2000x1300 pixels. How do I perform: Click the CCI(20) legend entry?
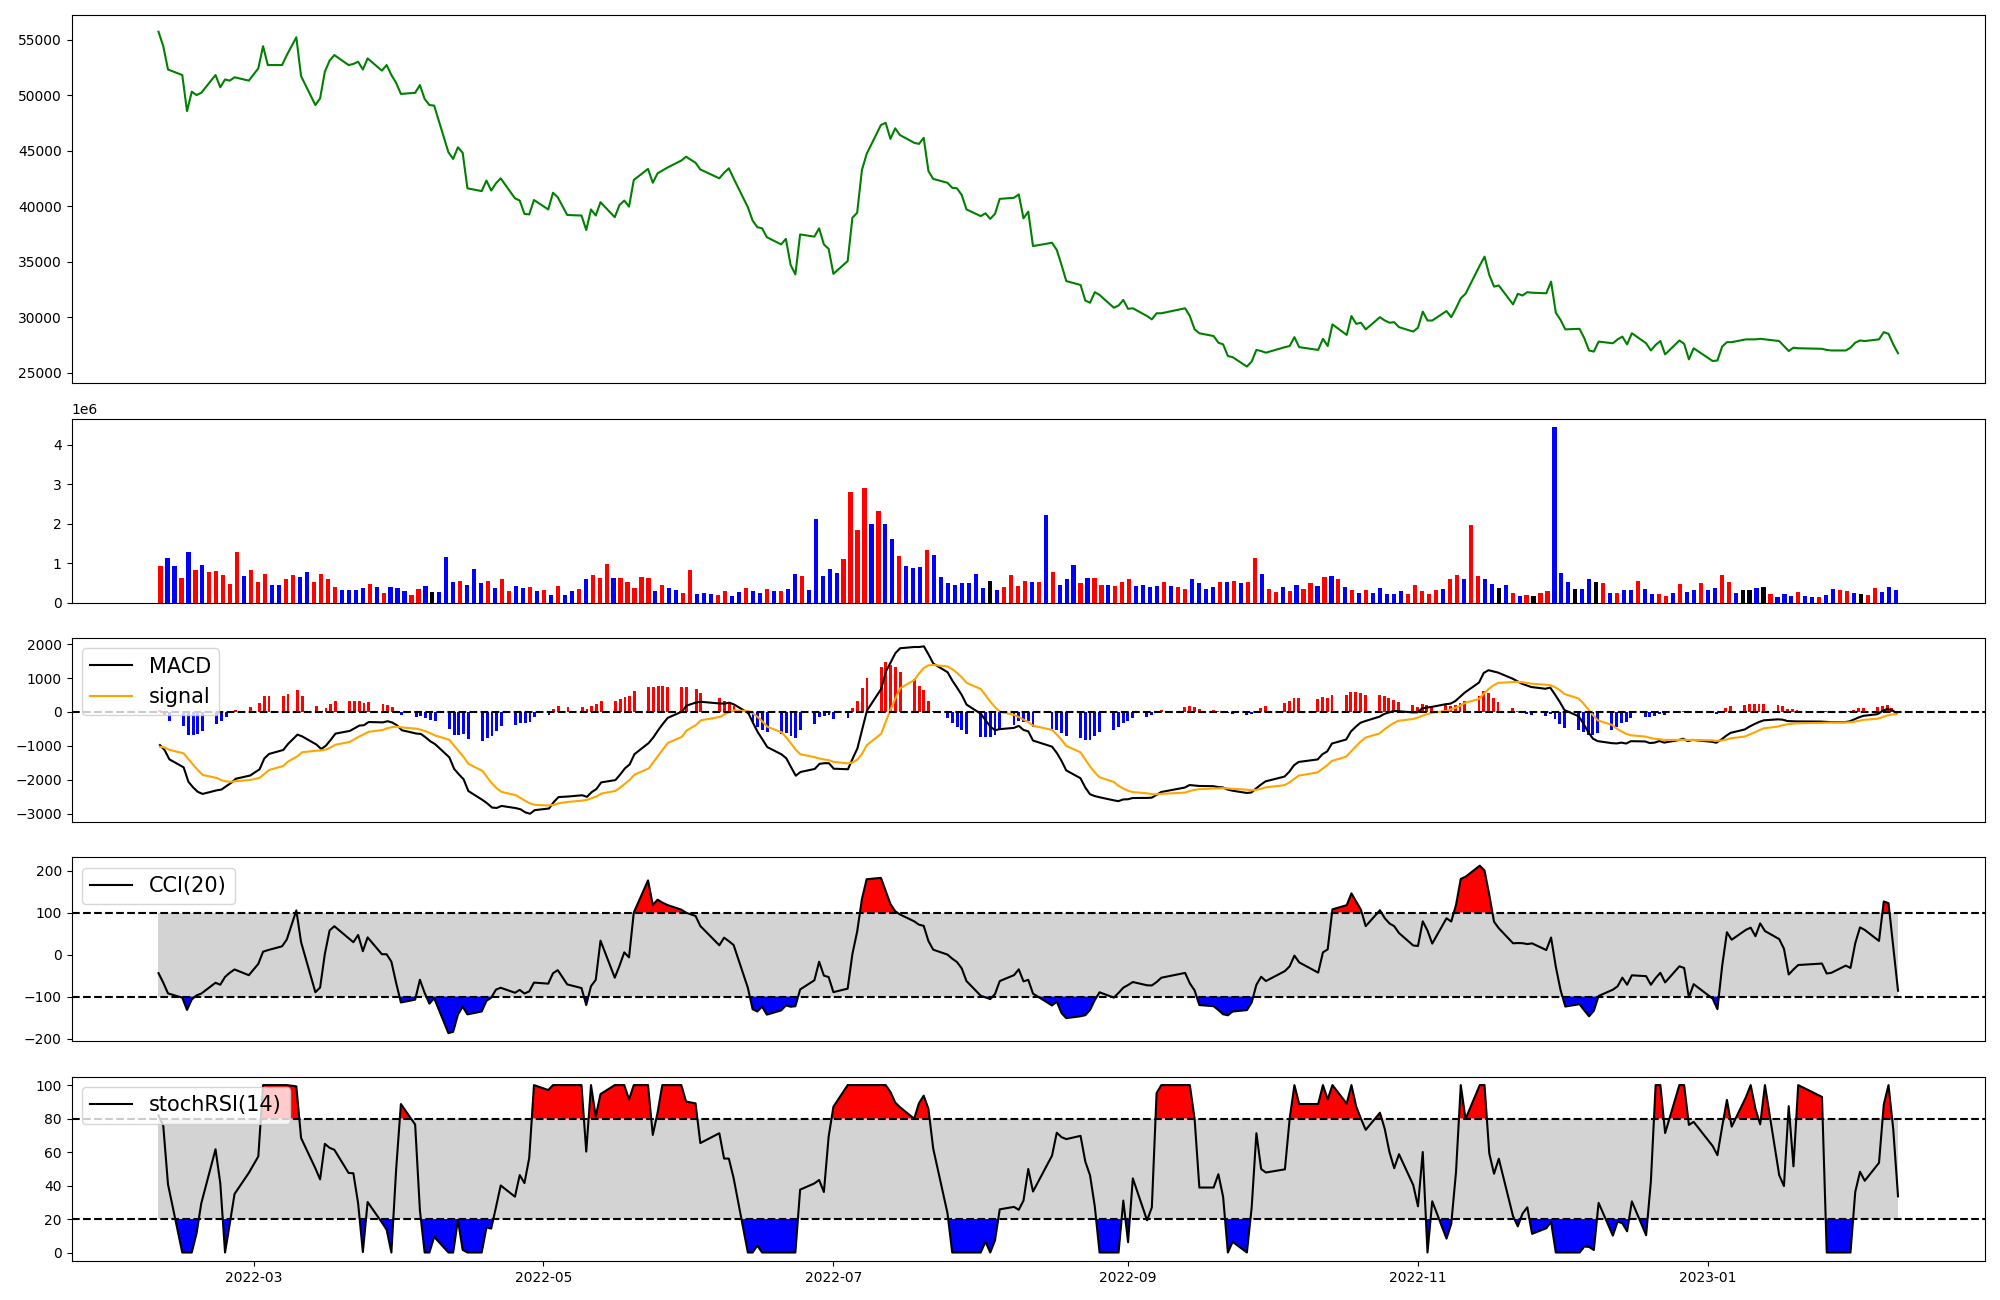[187, 885]
